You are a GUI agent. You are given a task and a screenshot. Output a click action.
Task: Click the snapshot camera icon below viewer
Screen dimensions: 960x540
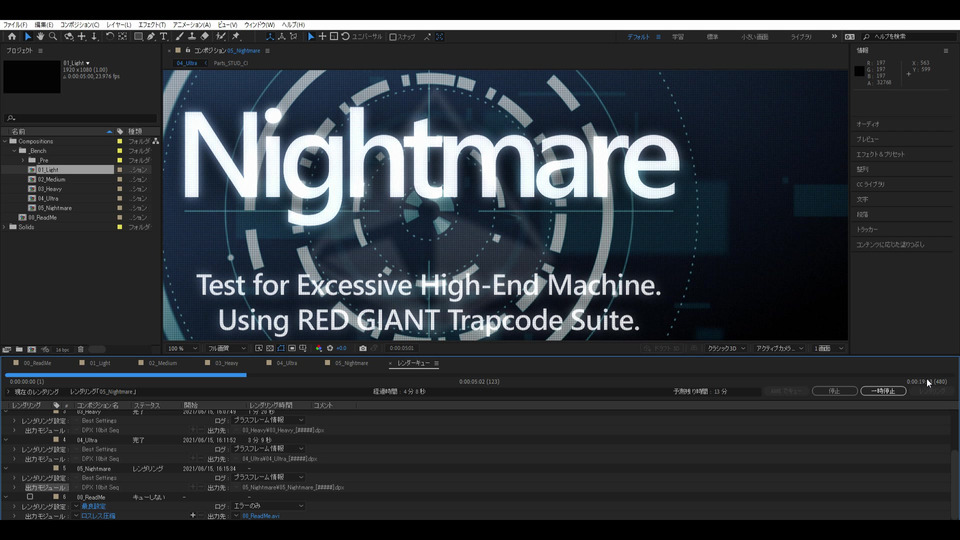[362, 348]
